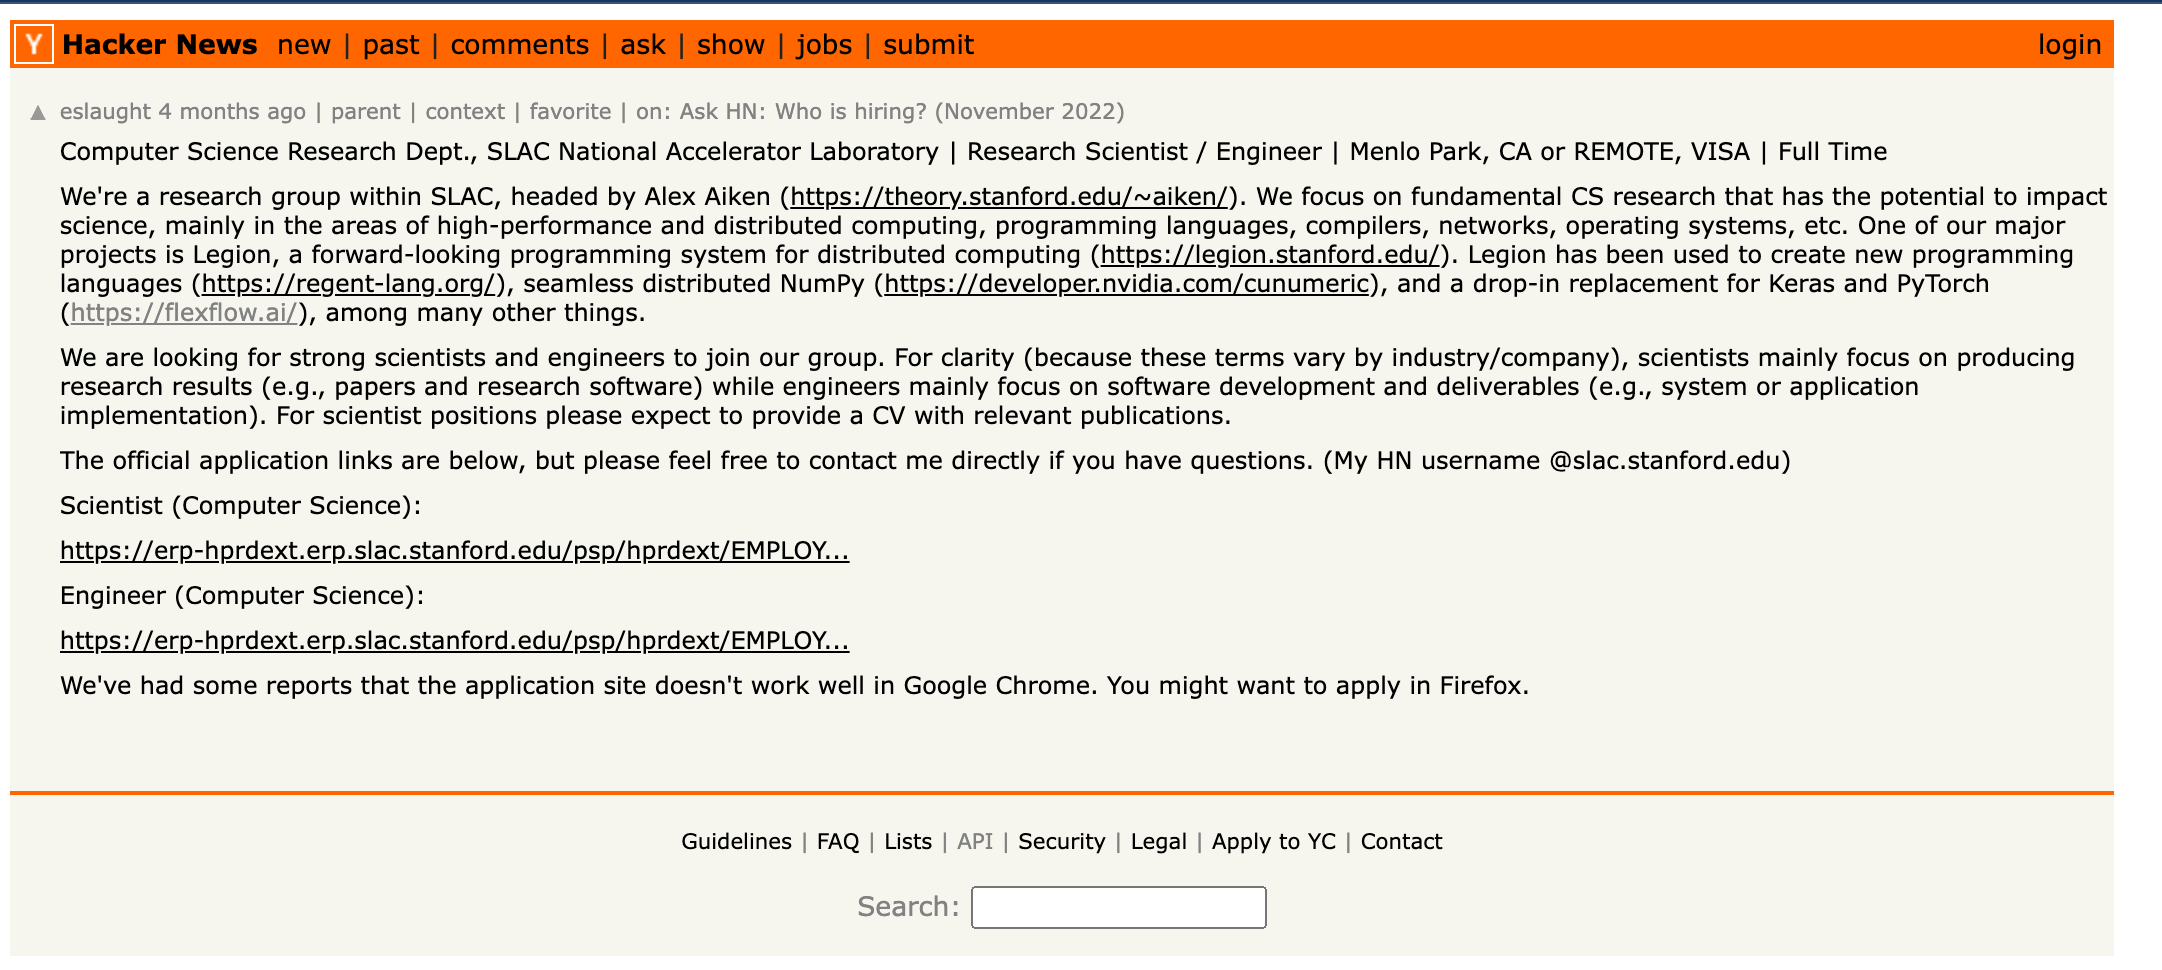Open the Lists footer link
The image size is (2162, 970).
908,842
